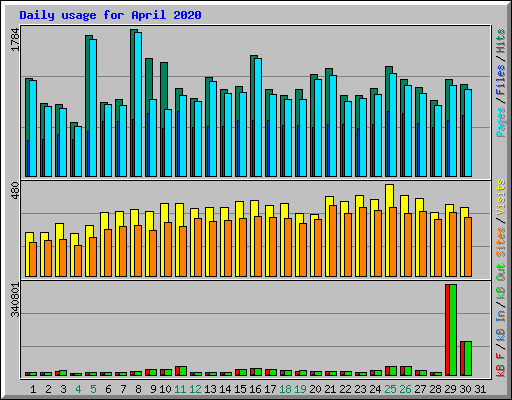Click the green weekend day label 12
The width and height of the screenshot is (512, 400).
pyautogui.click(x=195, y=389)
